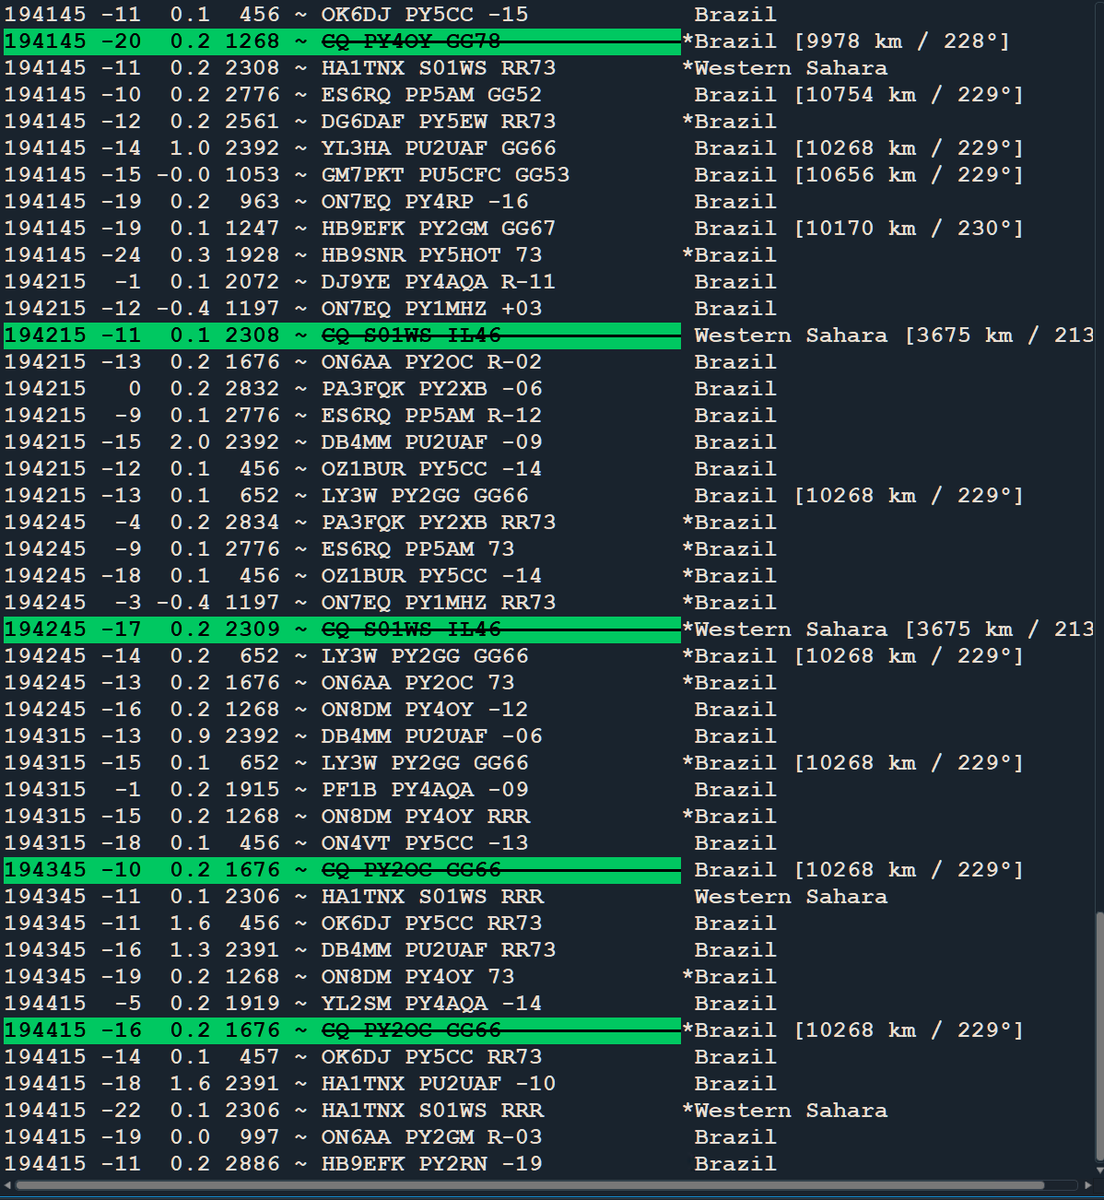
Task: Choose the 194245 CQ S01WS IL46 row
Action: coord(548,629)
